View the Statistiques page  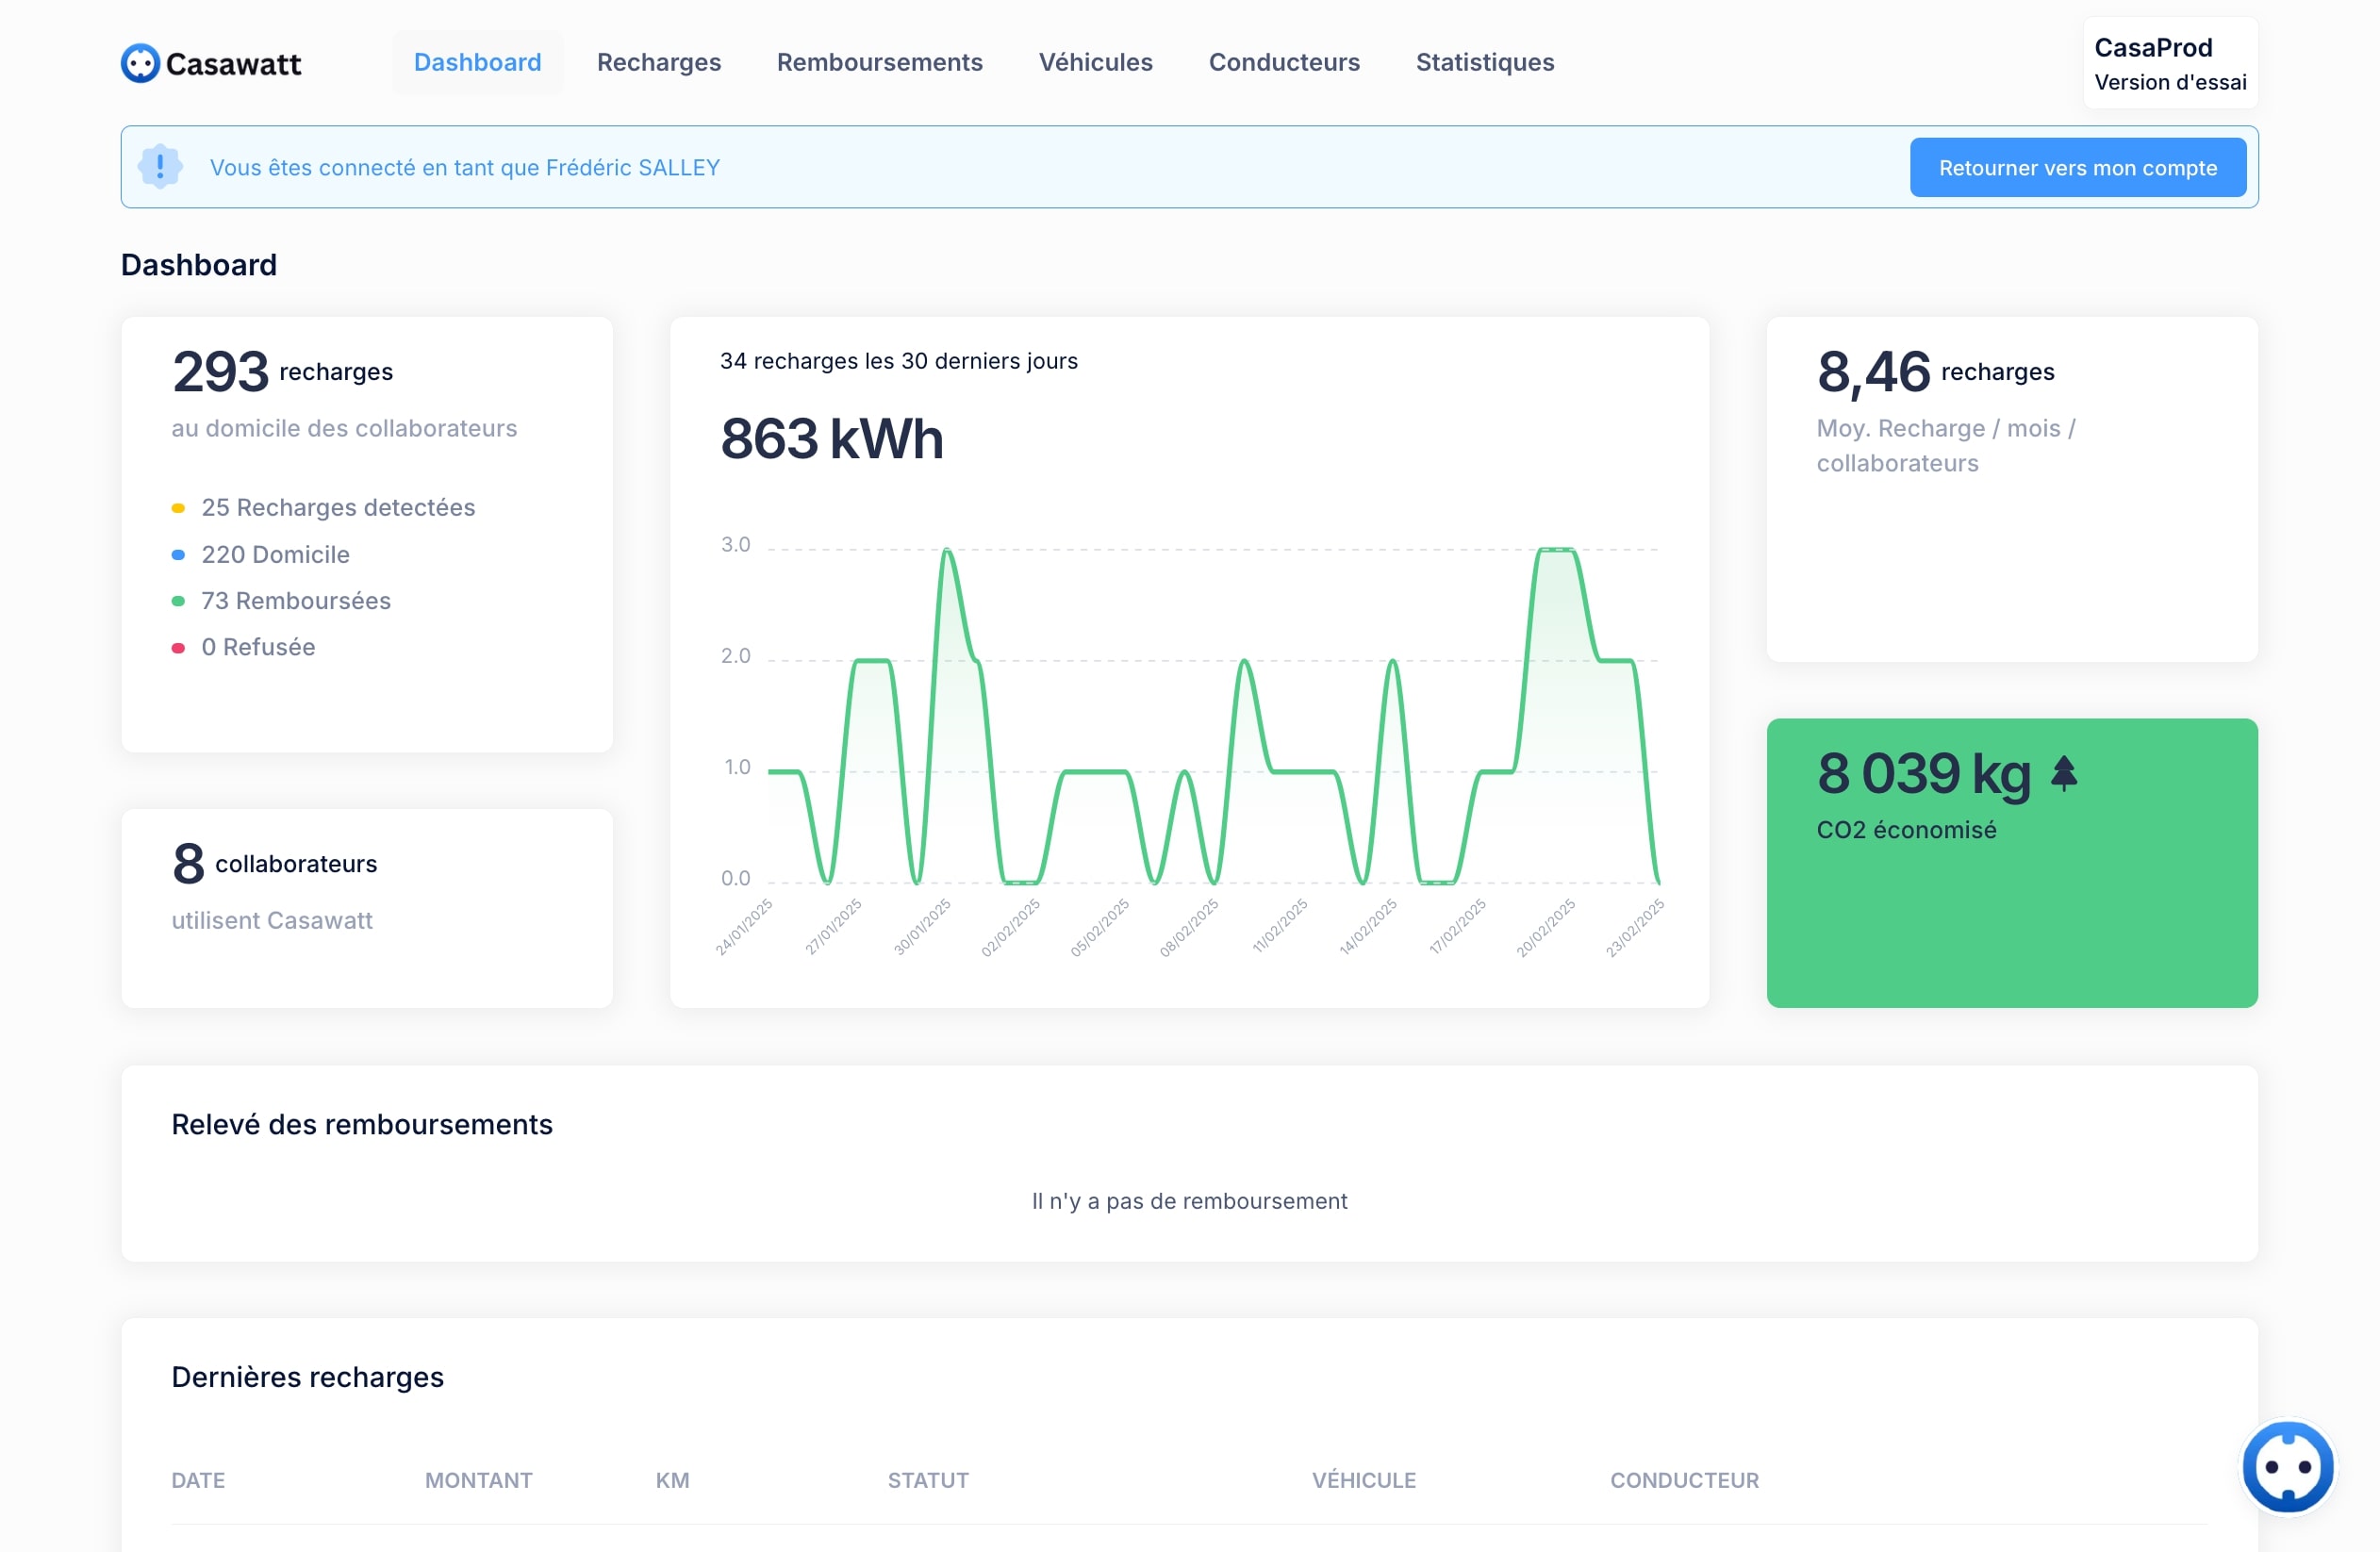point(1484,62)
